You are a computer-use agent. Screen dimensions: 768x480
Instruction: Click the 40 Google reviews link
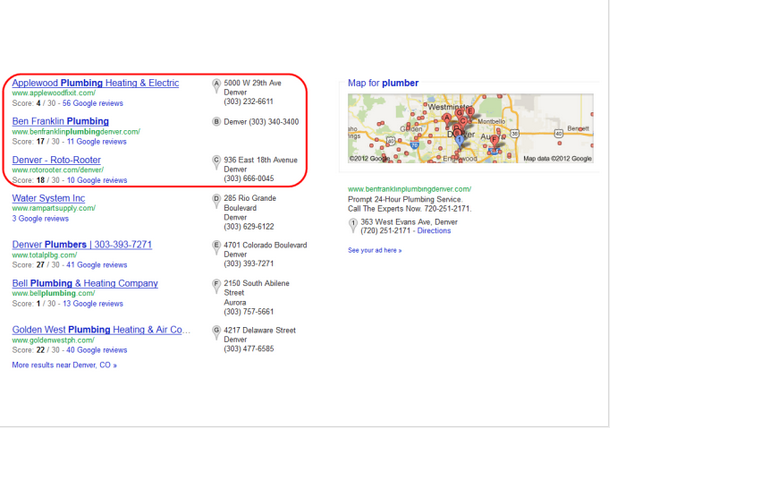click(96, 350)
